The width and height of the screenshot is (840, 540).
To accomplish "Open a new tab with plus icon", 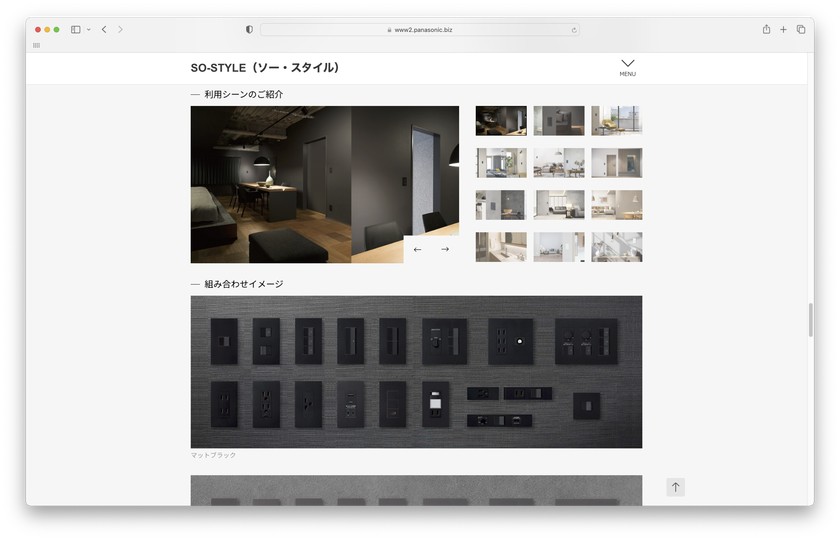I will [x=783, y=29].
